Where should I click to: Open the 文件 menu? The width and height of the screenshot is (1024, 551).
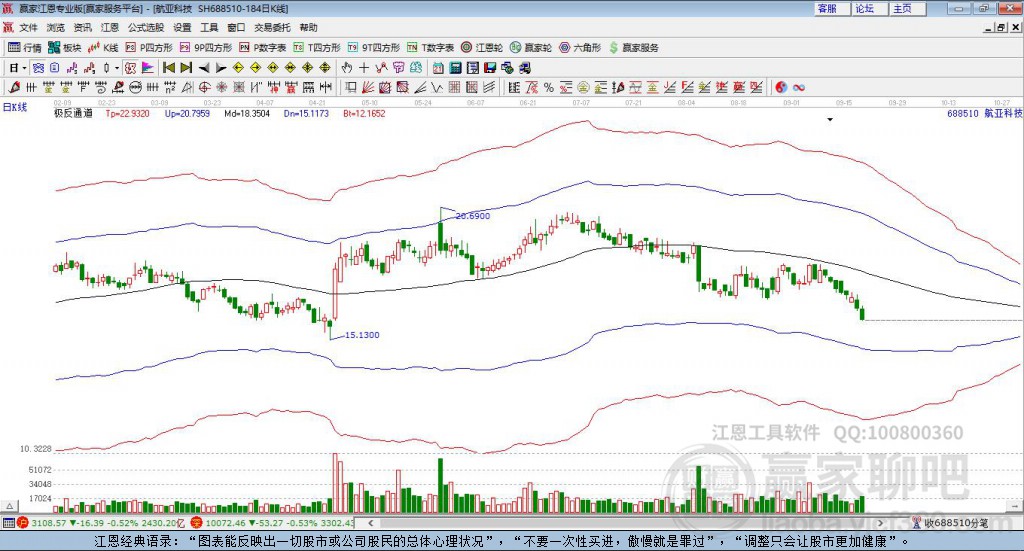click(x=28, y=27)
